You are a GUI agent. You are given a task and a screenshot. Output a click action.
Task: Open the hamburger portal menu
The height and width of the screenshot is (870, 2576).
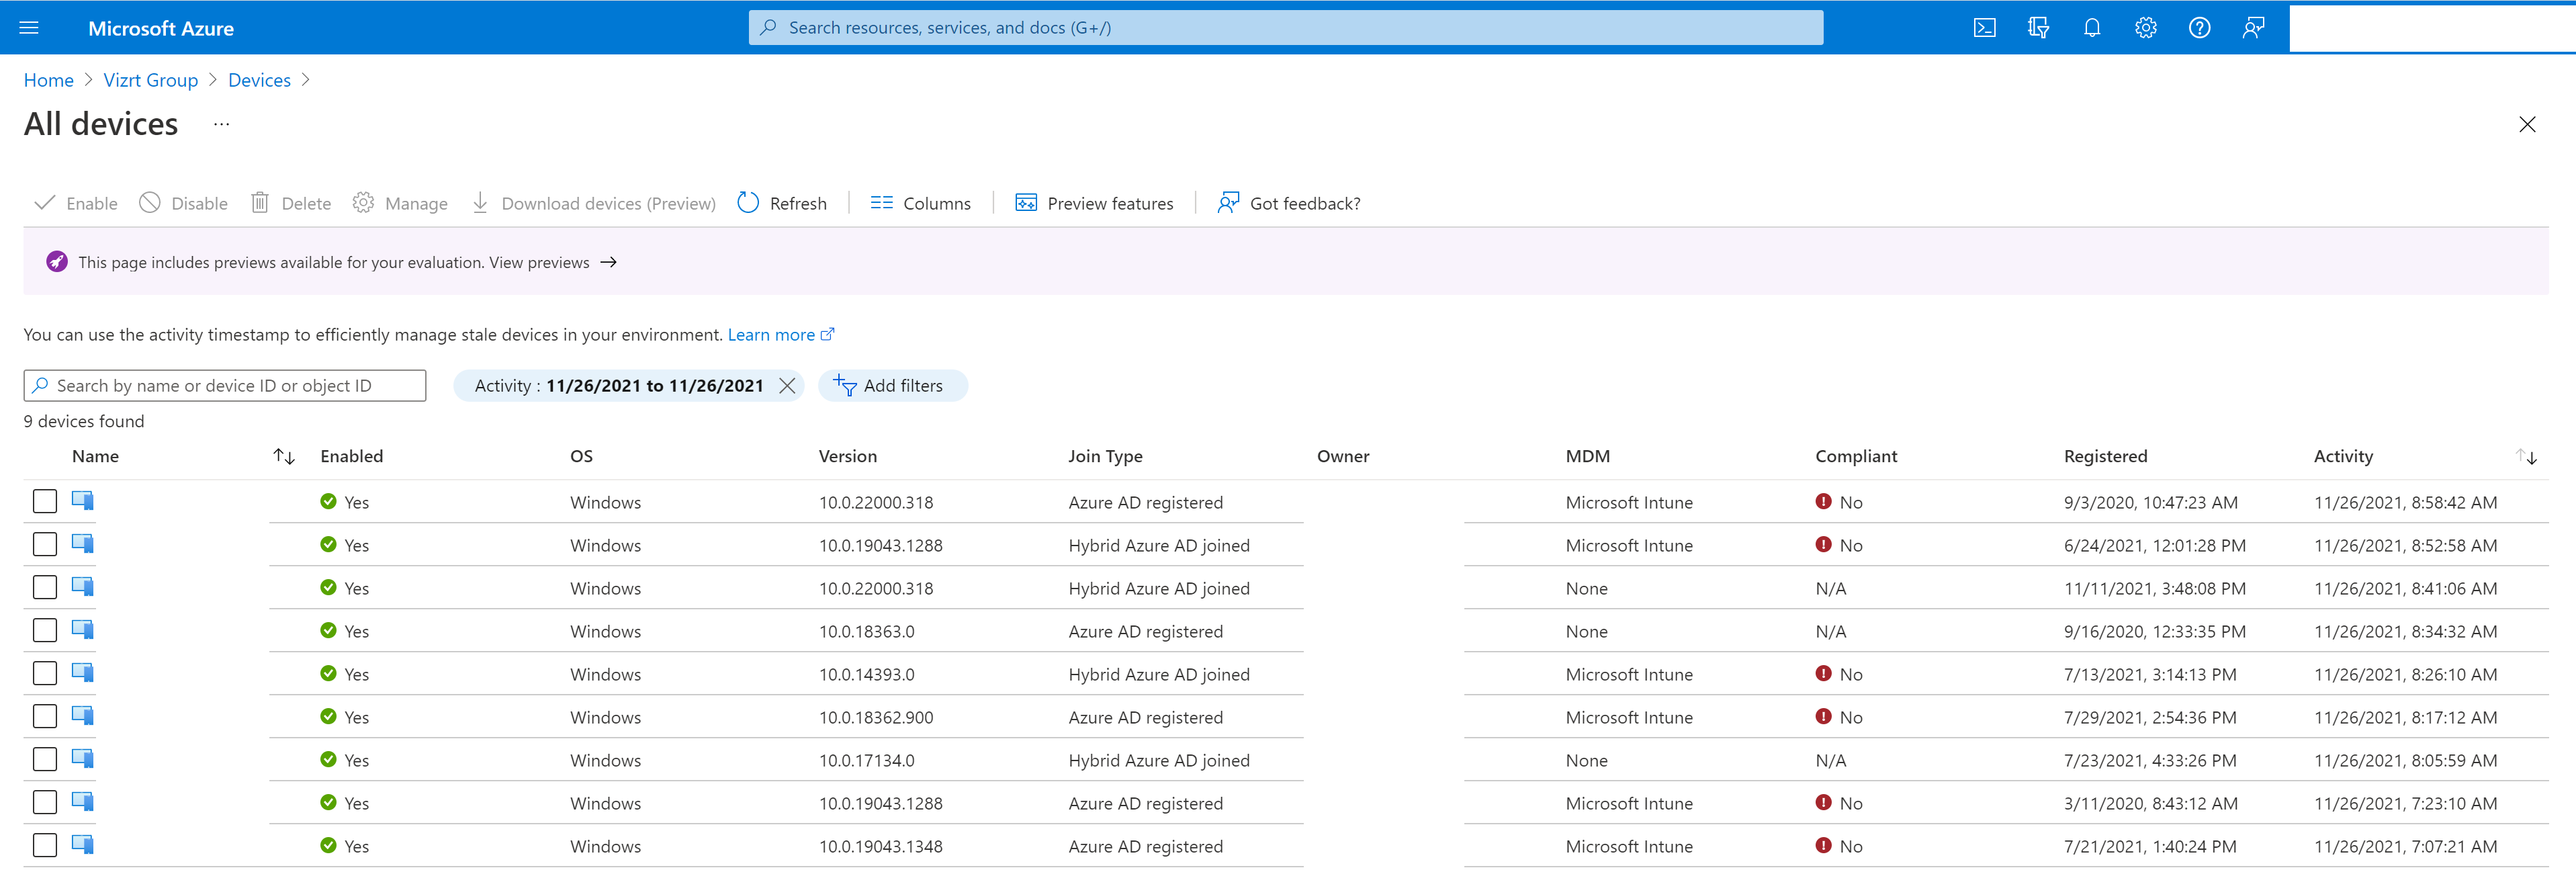tap(29, 28)
